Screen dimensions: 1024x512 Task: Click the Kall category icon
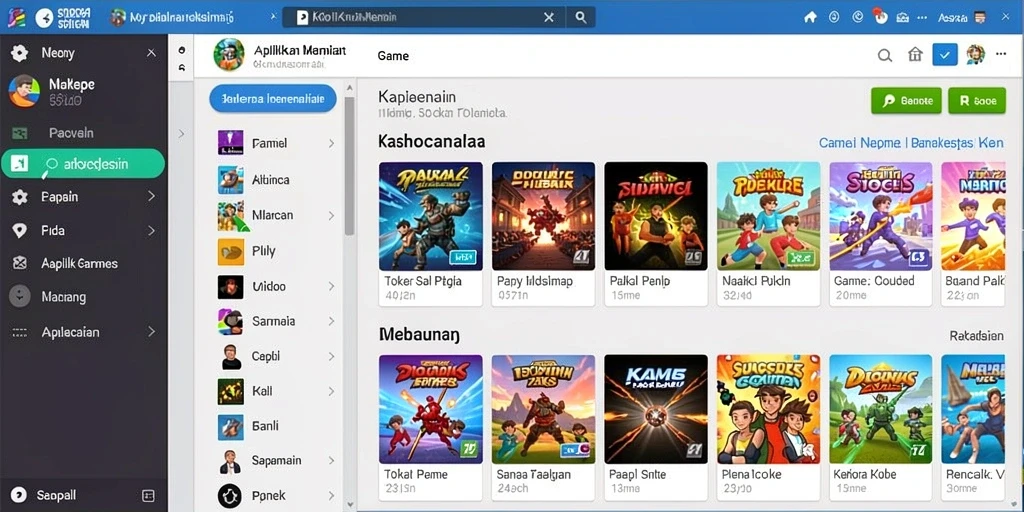point(231,391)
